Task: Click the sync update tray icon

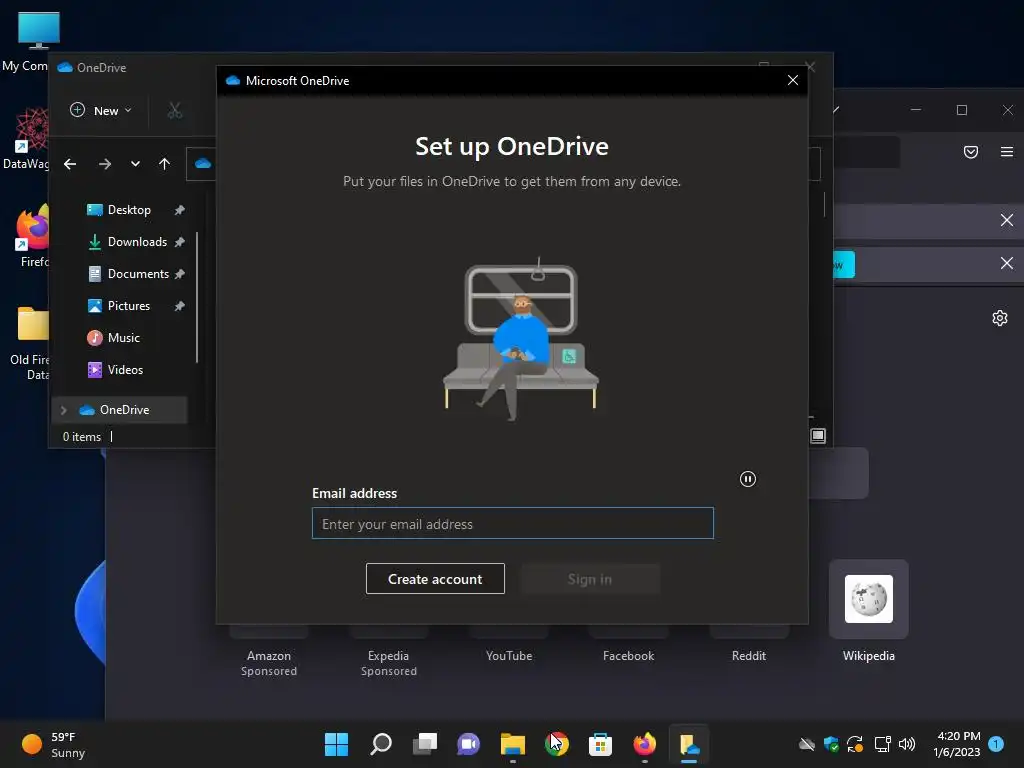Action: click(x=855, y=744)
